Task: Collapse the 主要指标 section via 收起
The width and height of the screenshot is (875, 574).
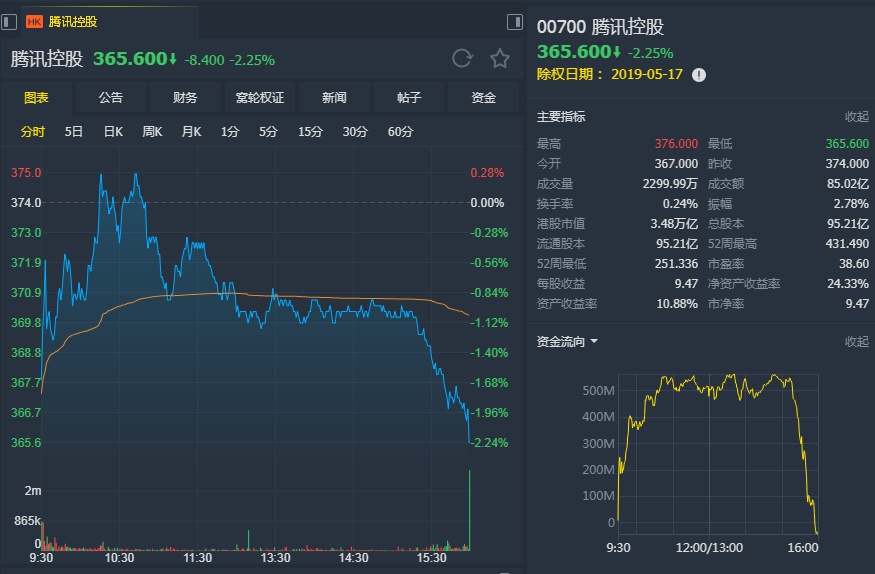Action: (x=857, y=117)
